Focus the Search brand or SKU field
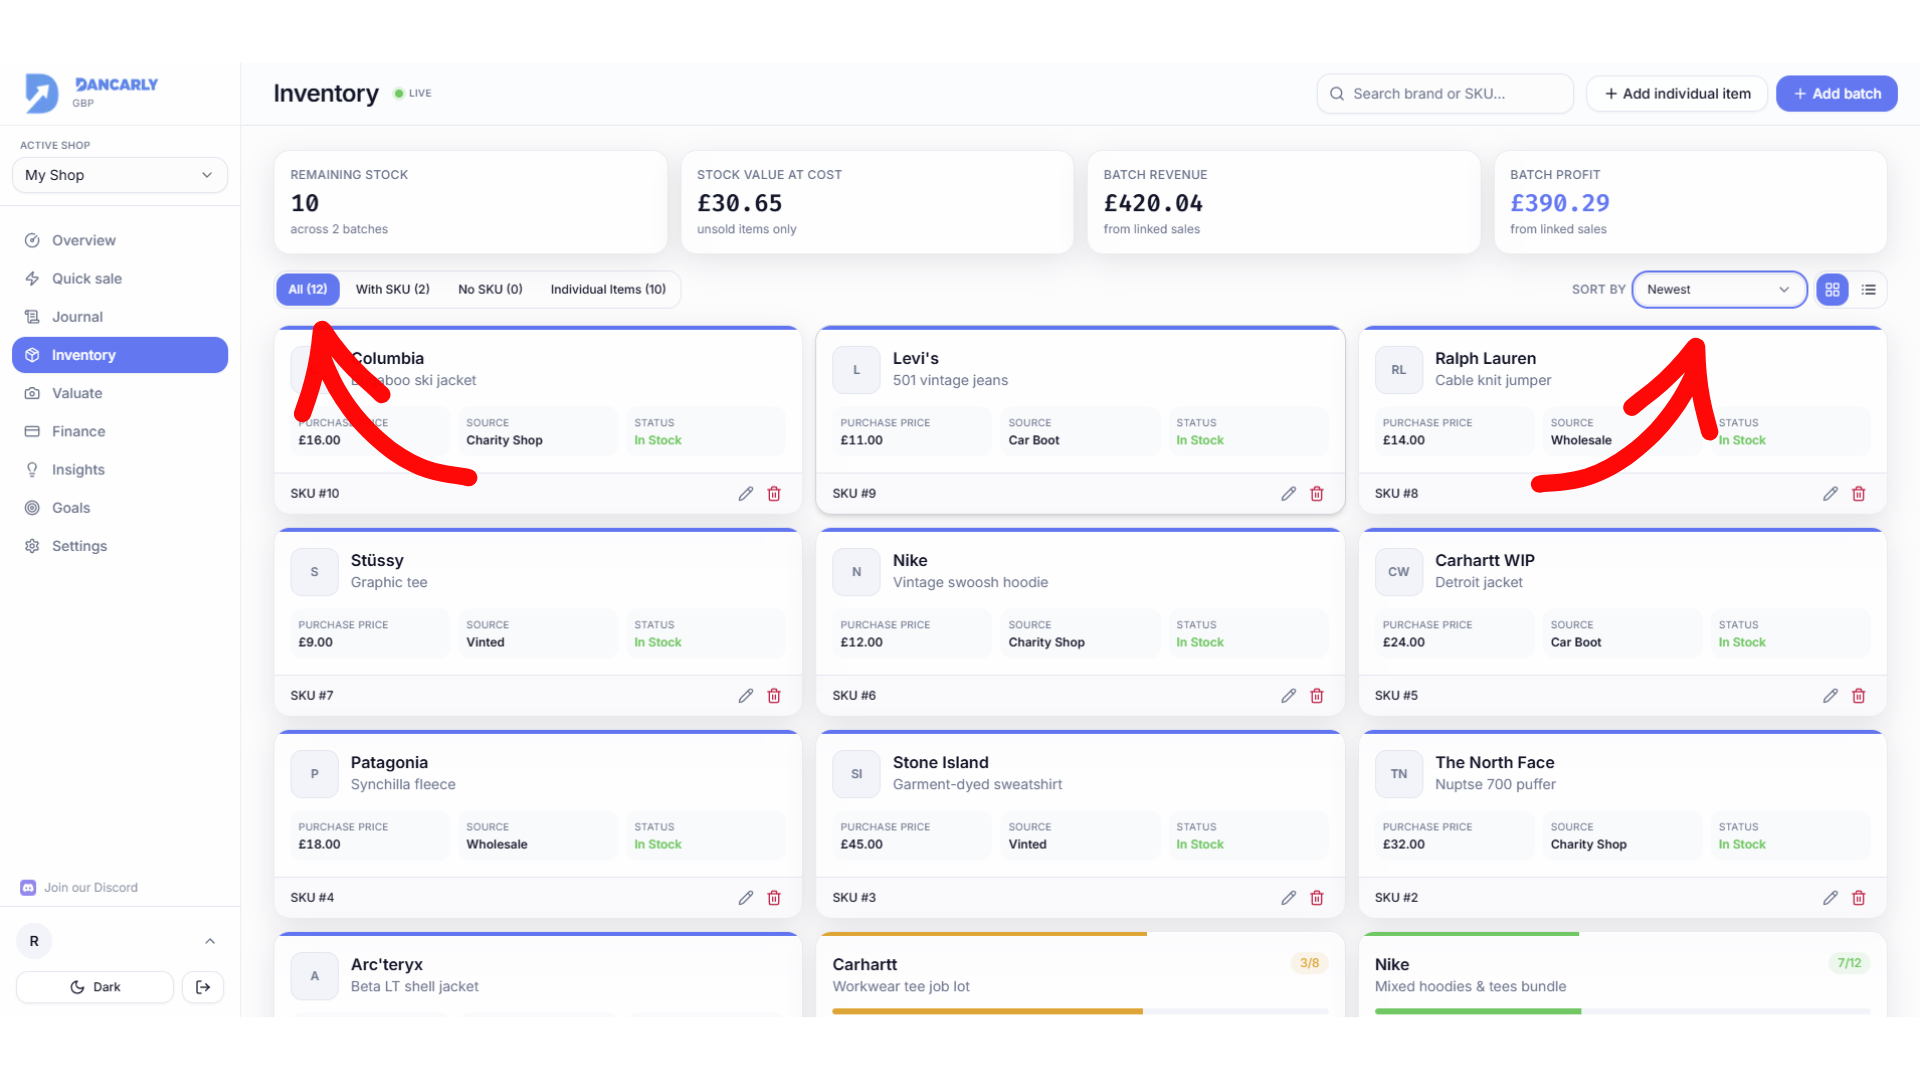This screenshot has height=1080, width=1920. tap(1445, 93)
